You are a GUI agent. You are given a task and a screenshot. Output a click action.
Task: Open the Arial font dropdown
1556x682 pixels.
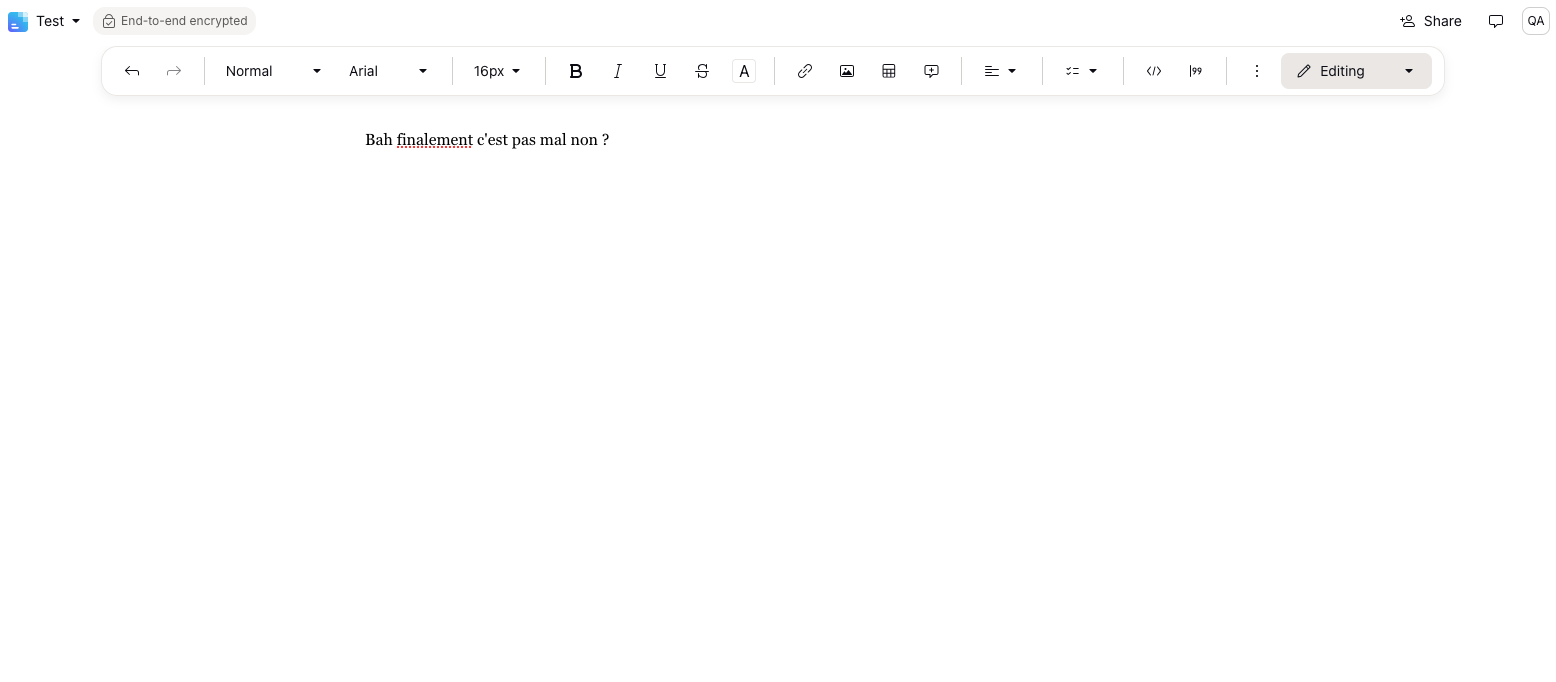388,71
